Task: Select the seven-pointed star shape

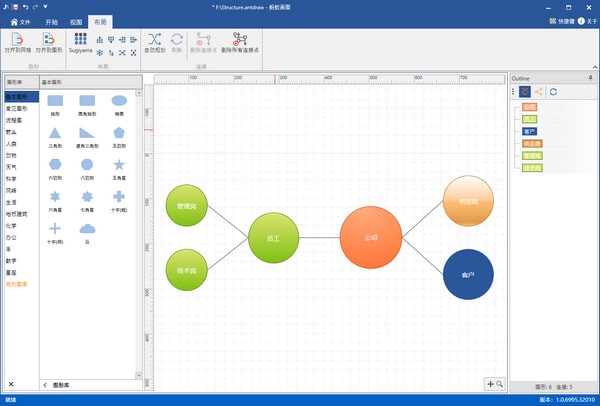Action: coord(87,197)
